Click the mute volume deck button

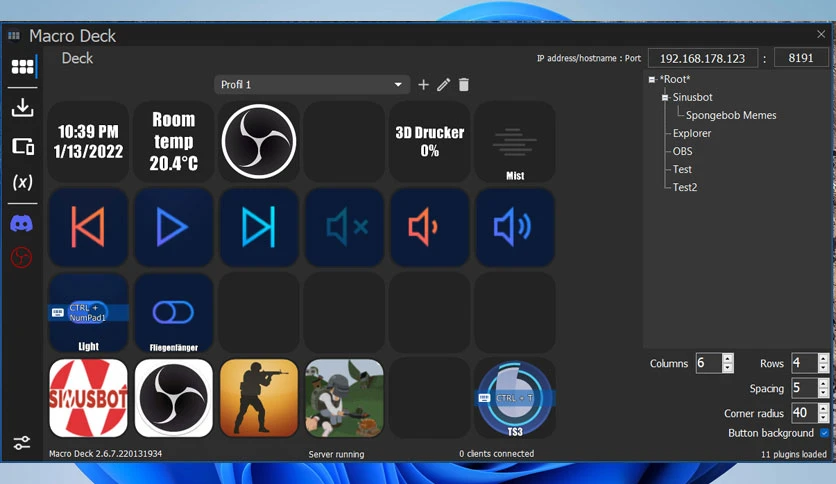(x=344, y=227)
